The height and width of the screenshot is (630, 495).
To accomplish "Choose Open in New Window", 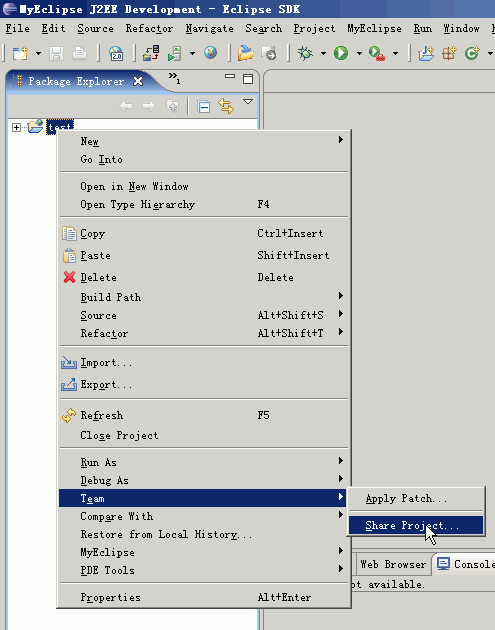I will click(x=204, y=186).
